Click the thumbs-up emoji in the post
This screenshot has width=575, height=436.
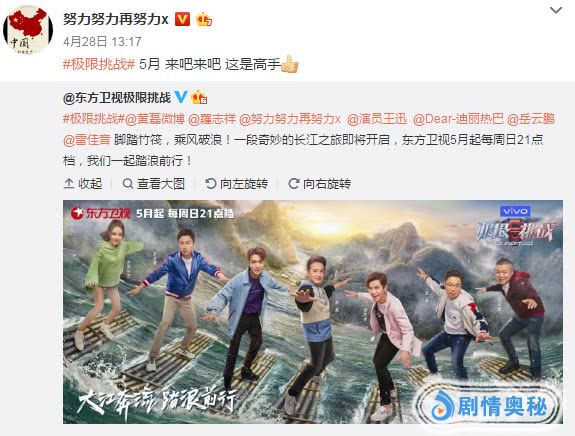(x=290, y=64)
